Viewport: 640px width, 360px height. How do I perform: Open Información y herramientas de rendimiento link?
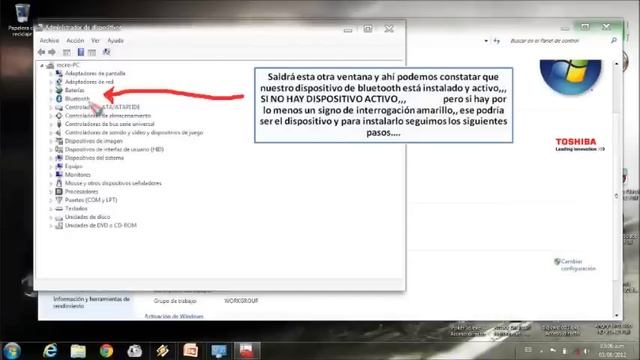pyautogui.click(x=91, y=302)
